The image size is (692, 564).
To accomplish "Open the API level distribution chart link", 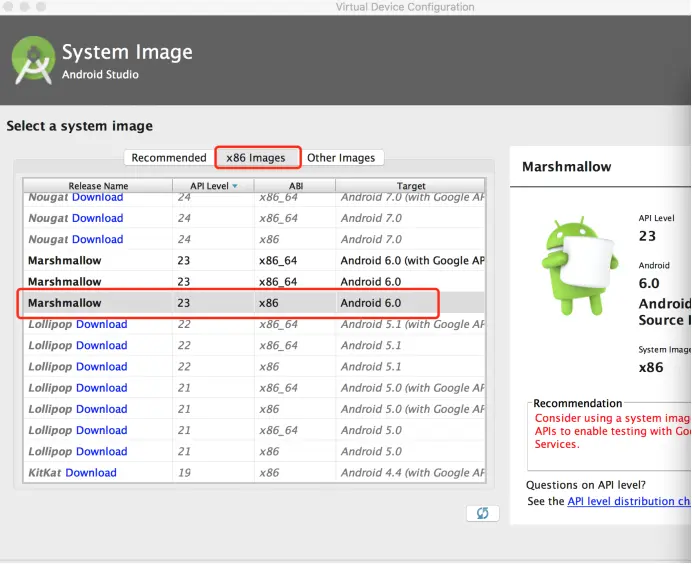I will pos(628,501).
